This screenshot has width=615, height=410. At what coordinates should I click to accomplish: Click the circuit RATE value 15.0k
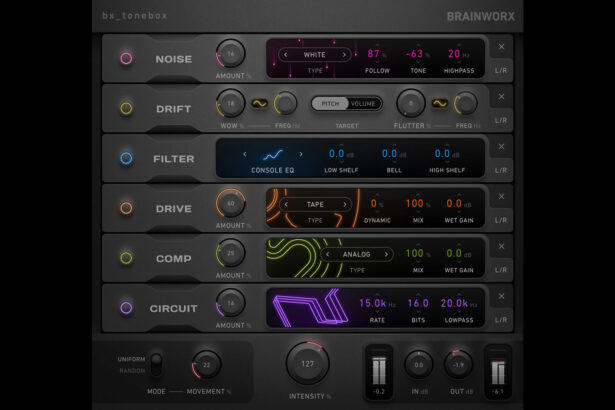[373, 303]
